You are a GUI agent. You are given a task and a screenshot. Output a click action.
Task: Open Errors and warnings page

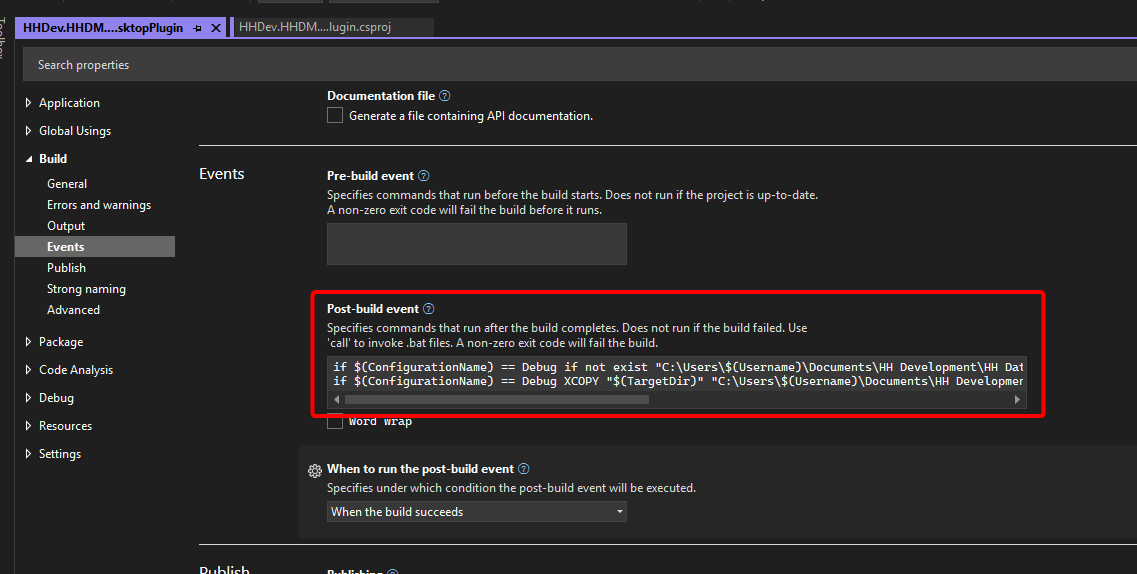pos(99,205)
